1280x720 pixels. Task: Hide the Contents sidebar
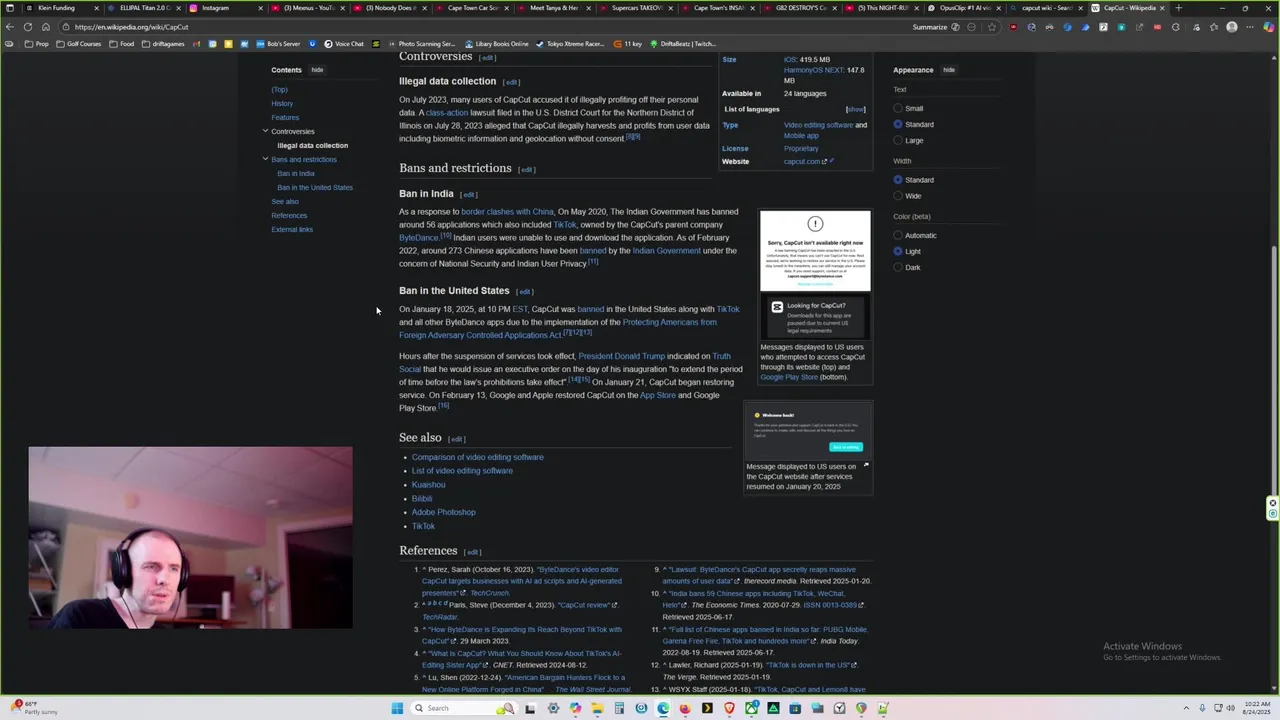(317, 70)
